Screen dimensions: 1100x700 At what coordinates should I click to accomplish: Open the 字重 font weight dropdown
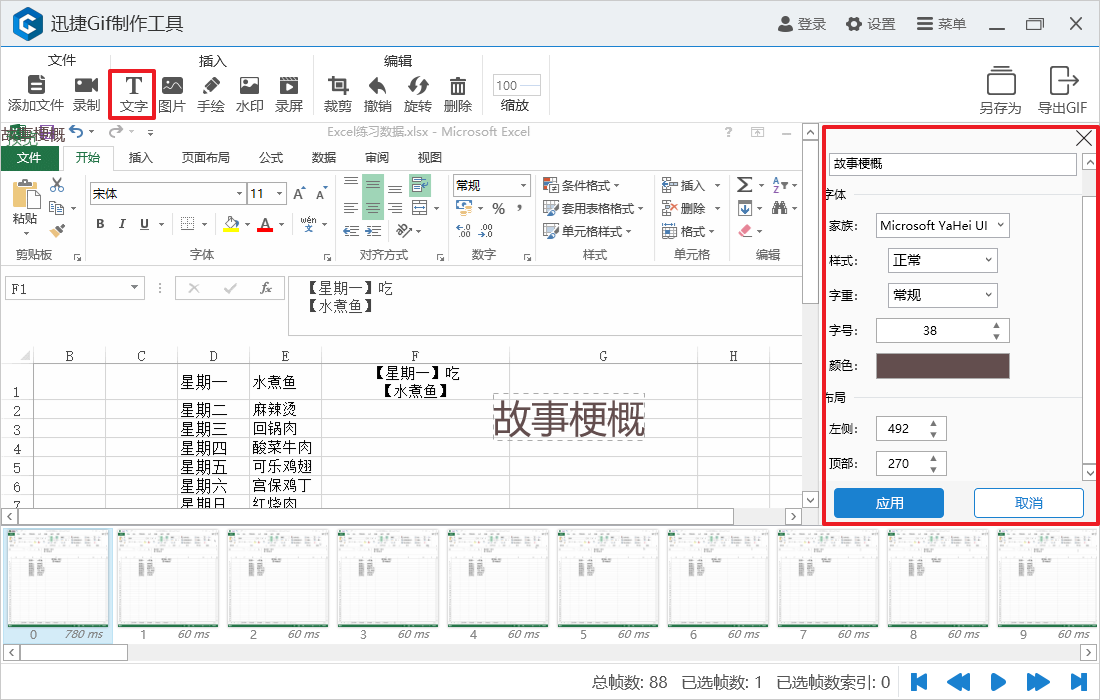pos(942,295)
